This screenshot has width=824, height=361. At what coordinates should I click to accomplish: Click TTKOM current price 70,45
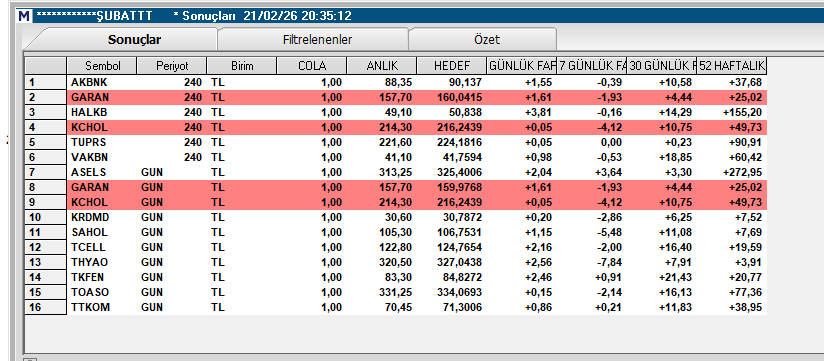pos(399,307)
